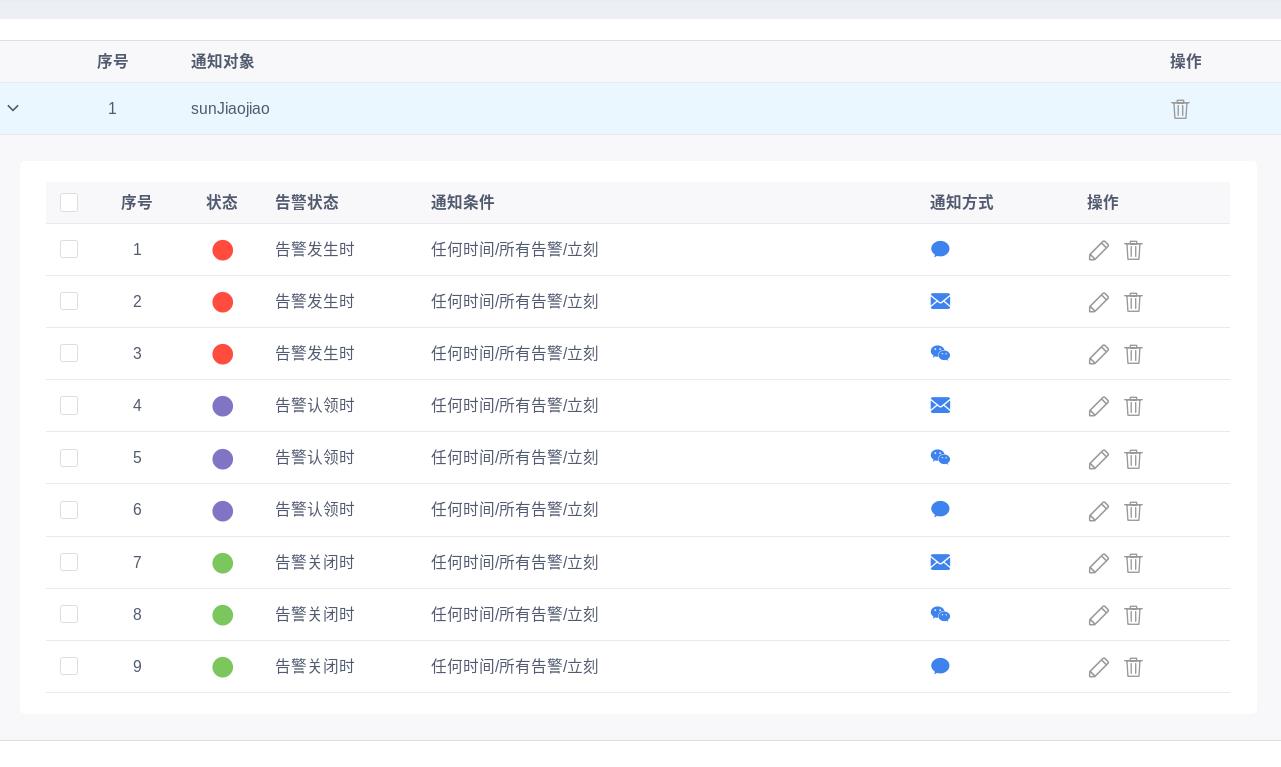This screenshot has width=1281, height=767.
Task: Tick the select-all checkbox in the header
Action: (69, 203)
